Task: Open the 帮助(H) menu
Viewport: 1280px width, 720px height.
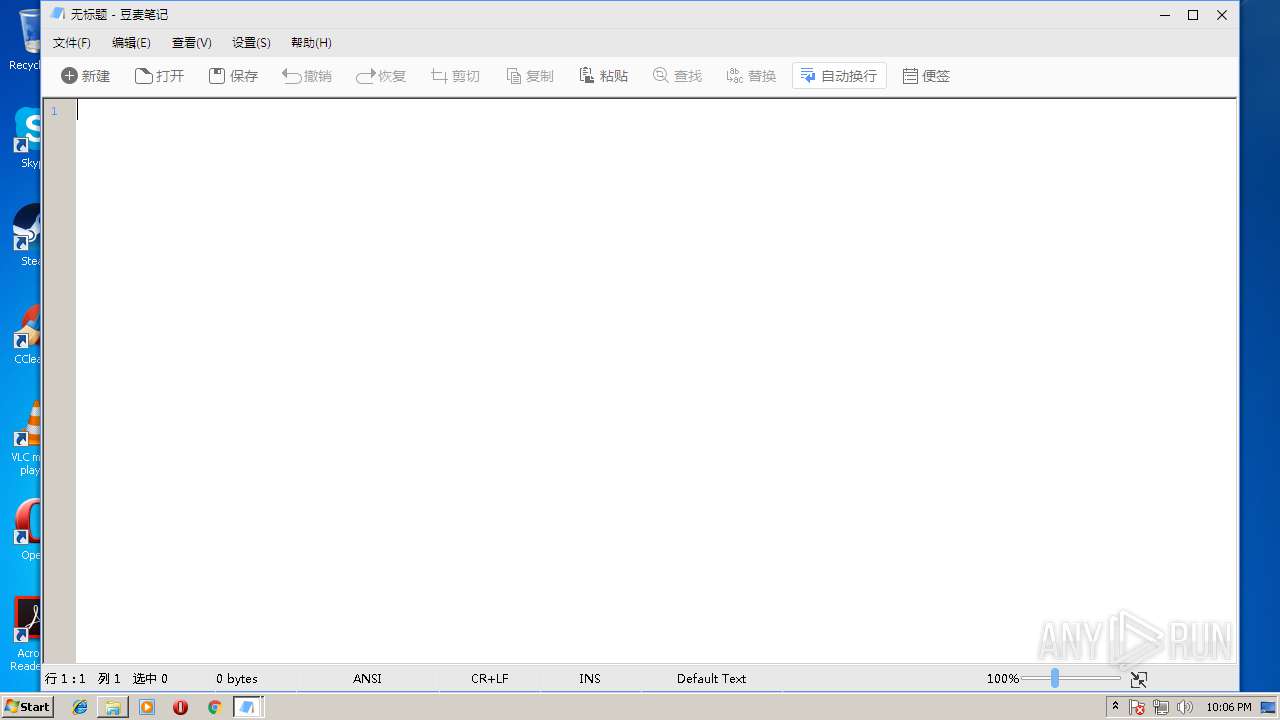Action: click(x=311, y=43)
